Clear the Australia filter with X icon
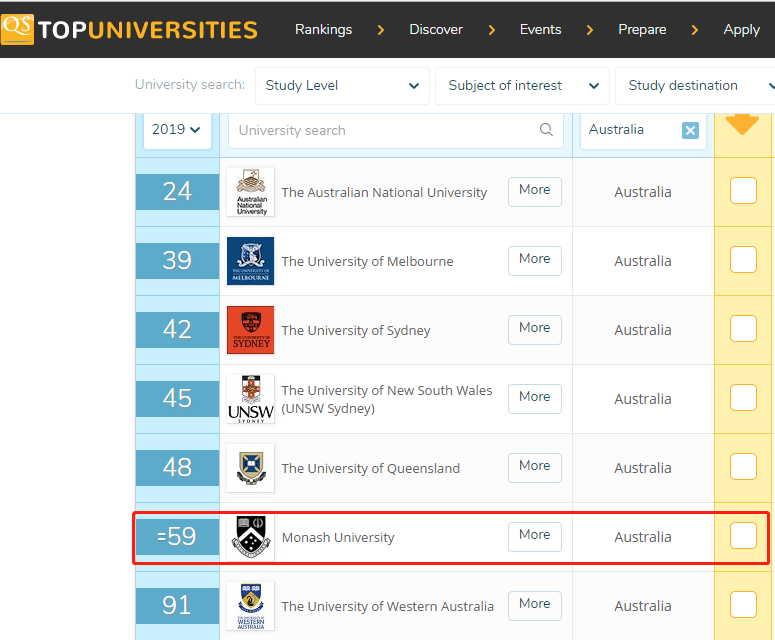 (x=690, y=130)
